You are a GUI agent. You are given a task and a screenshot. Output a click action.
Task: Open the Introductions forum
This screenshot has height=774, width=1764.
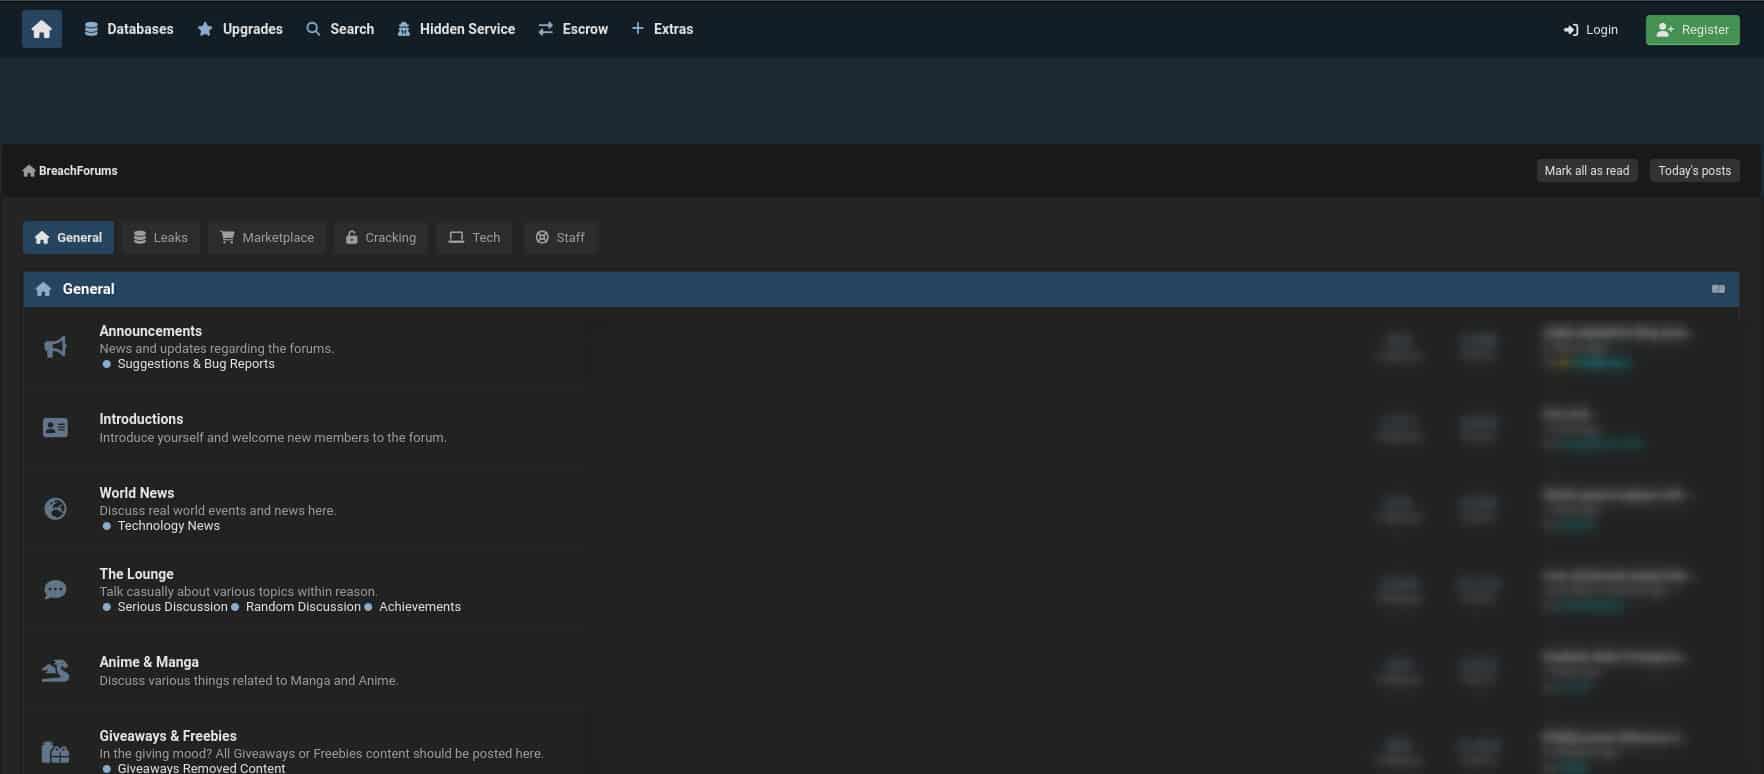[141, 419]
